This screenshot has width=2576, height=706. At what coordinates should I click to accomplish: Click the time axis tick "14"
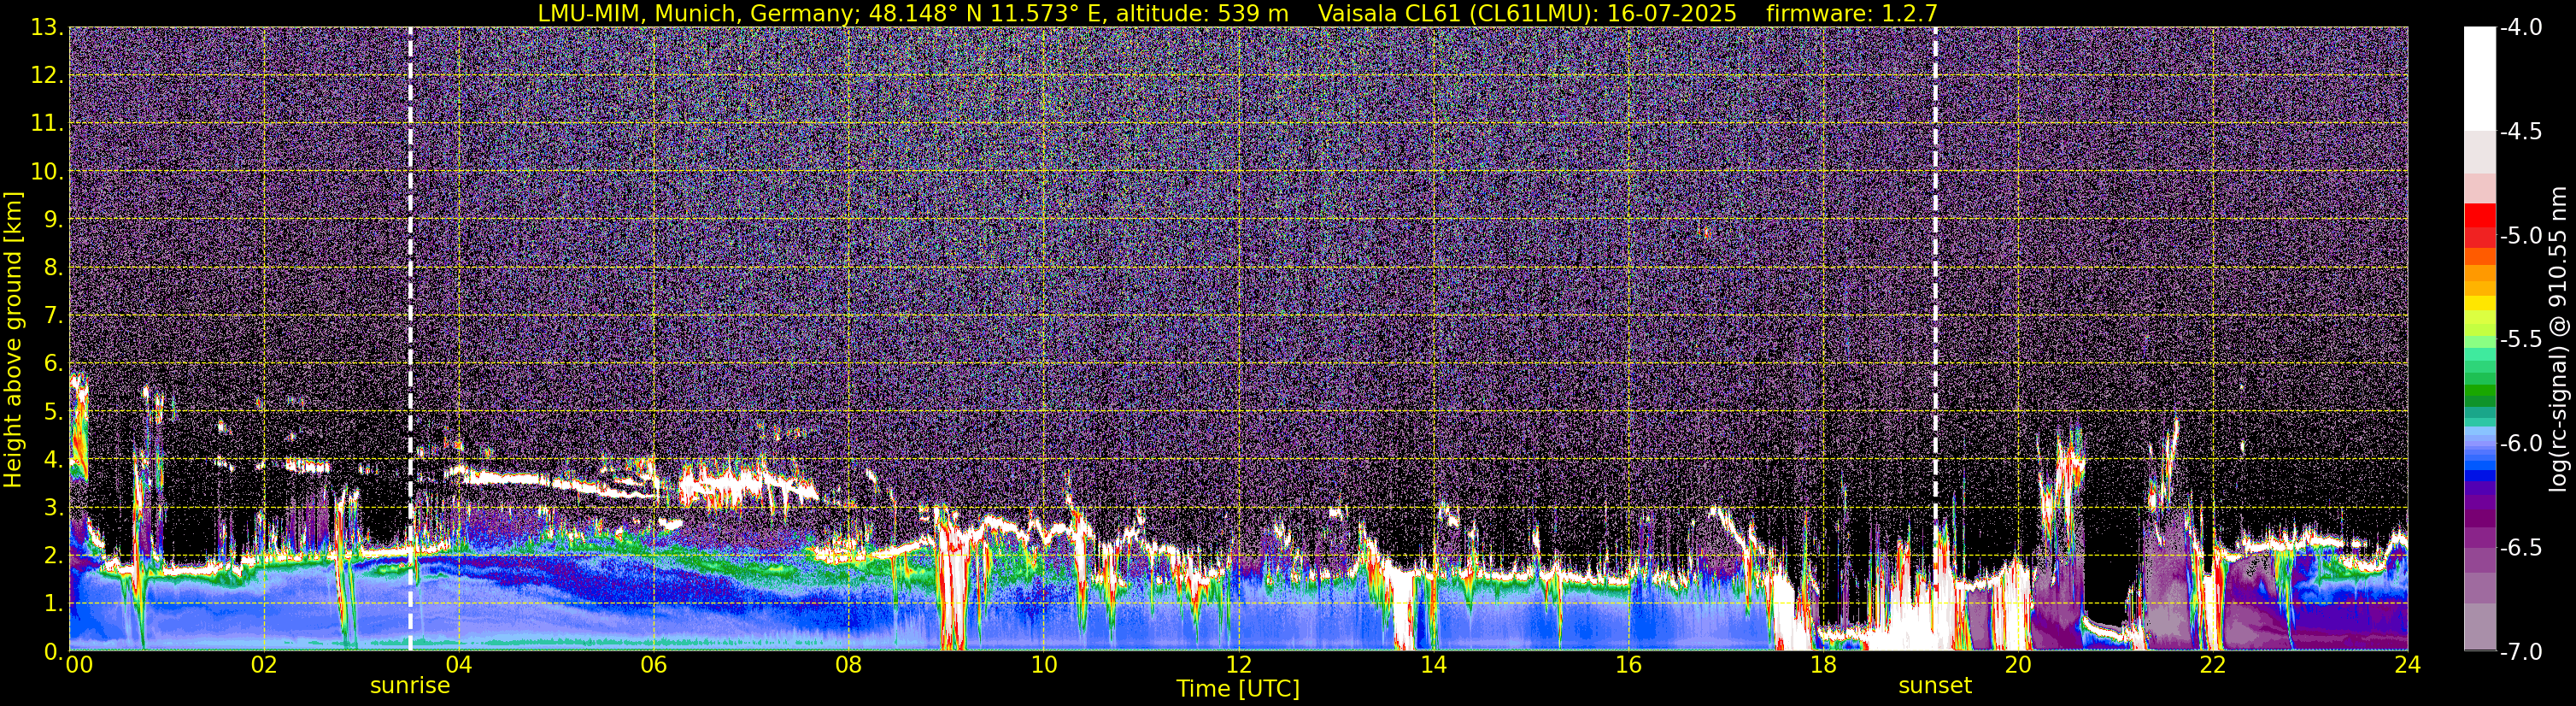coord(1434,665)
